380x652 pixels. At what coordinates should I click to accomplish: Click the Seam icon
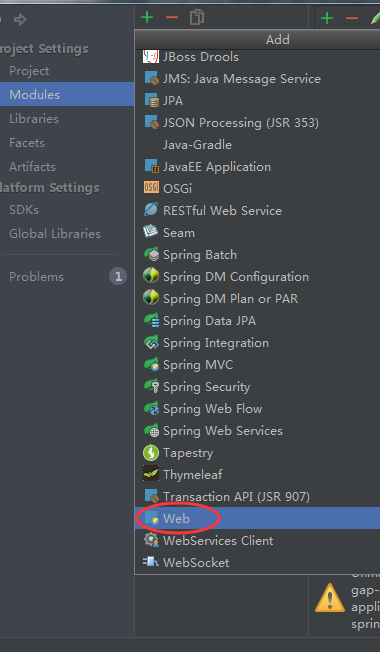151,232
